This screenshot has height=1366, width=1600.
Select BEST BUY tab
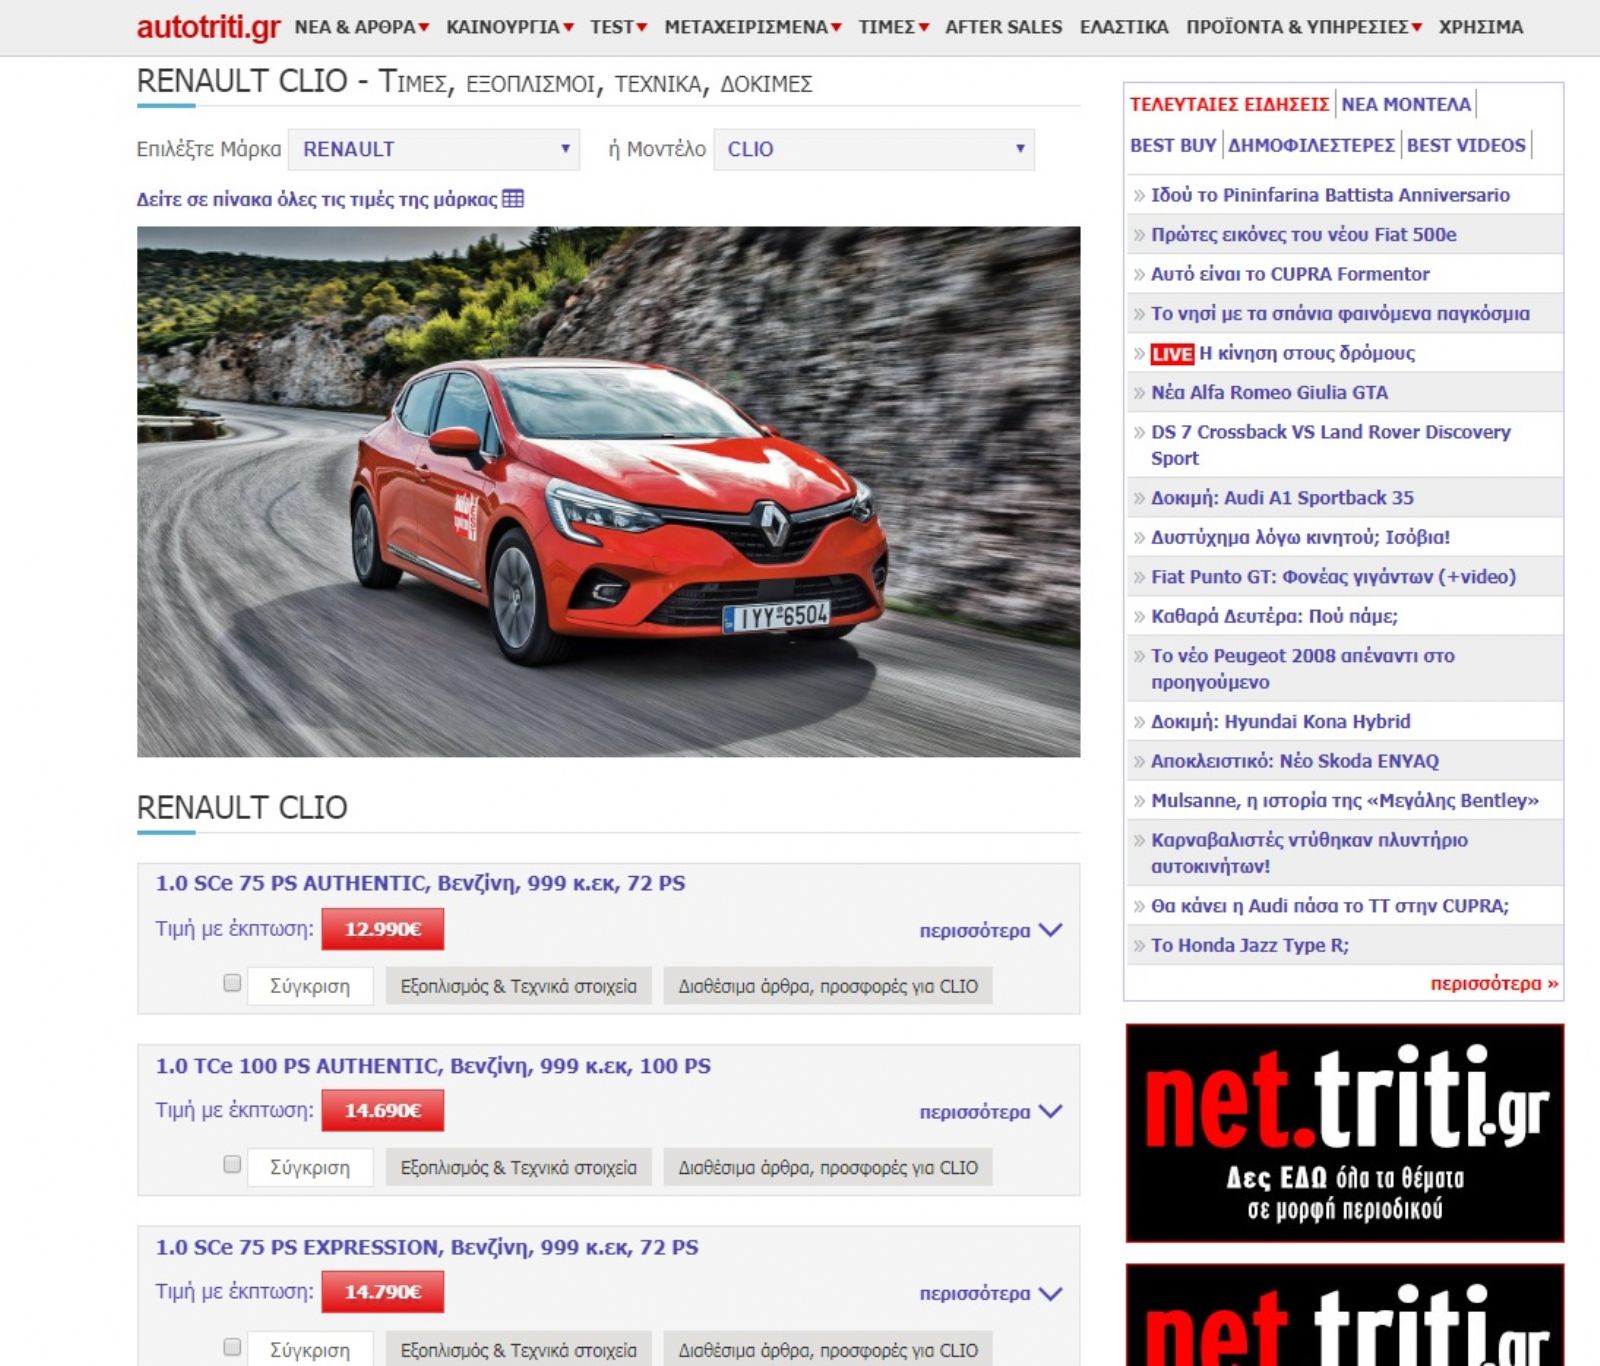pyautogui.click(x=1173, y=145)
